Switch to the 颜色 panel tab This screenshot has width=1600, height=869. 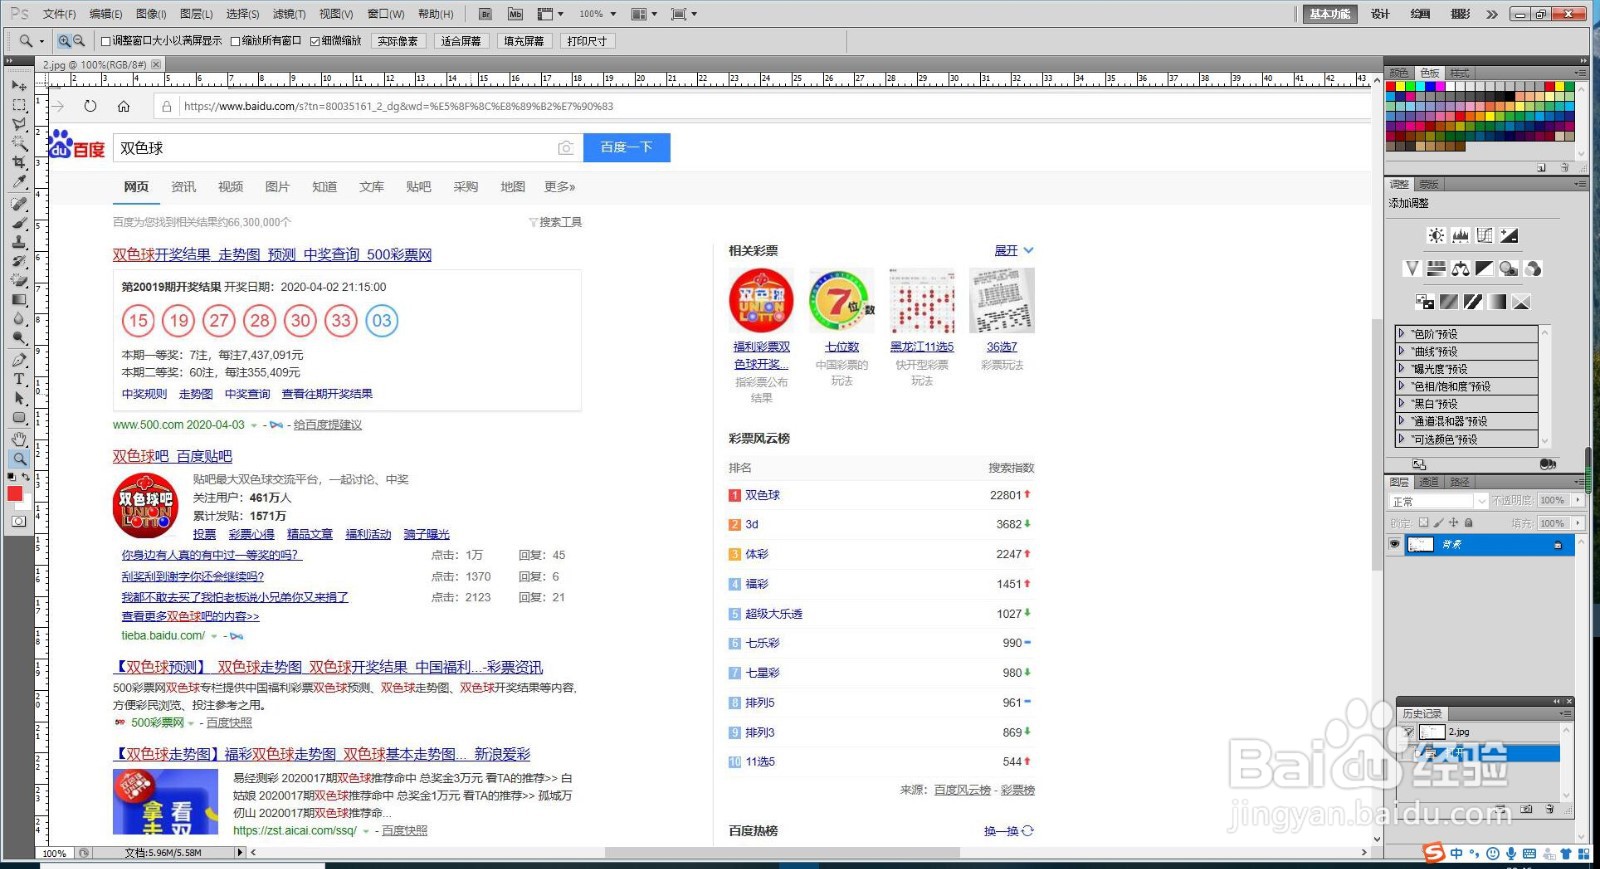pos(1399,73)
